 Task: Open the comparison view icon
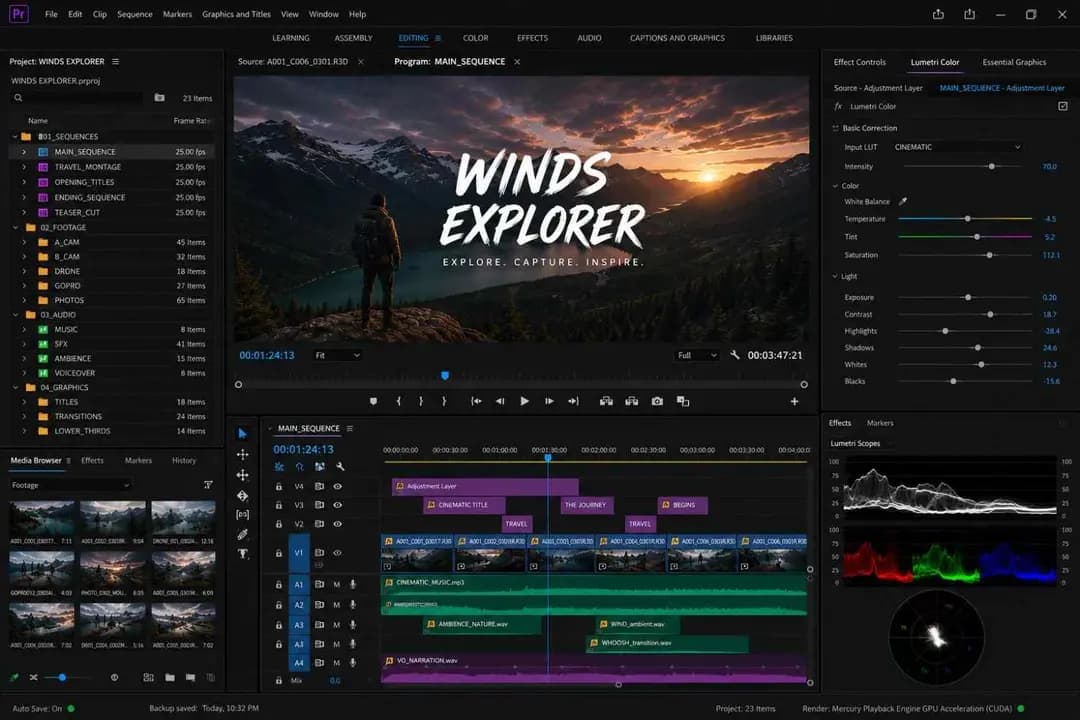[683, 401]
